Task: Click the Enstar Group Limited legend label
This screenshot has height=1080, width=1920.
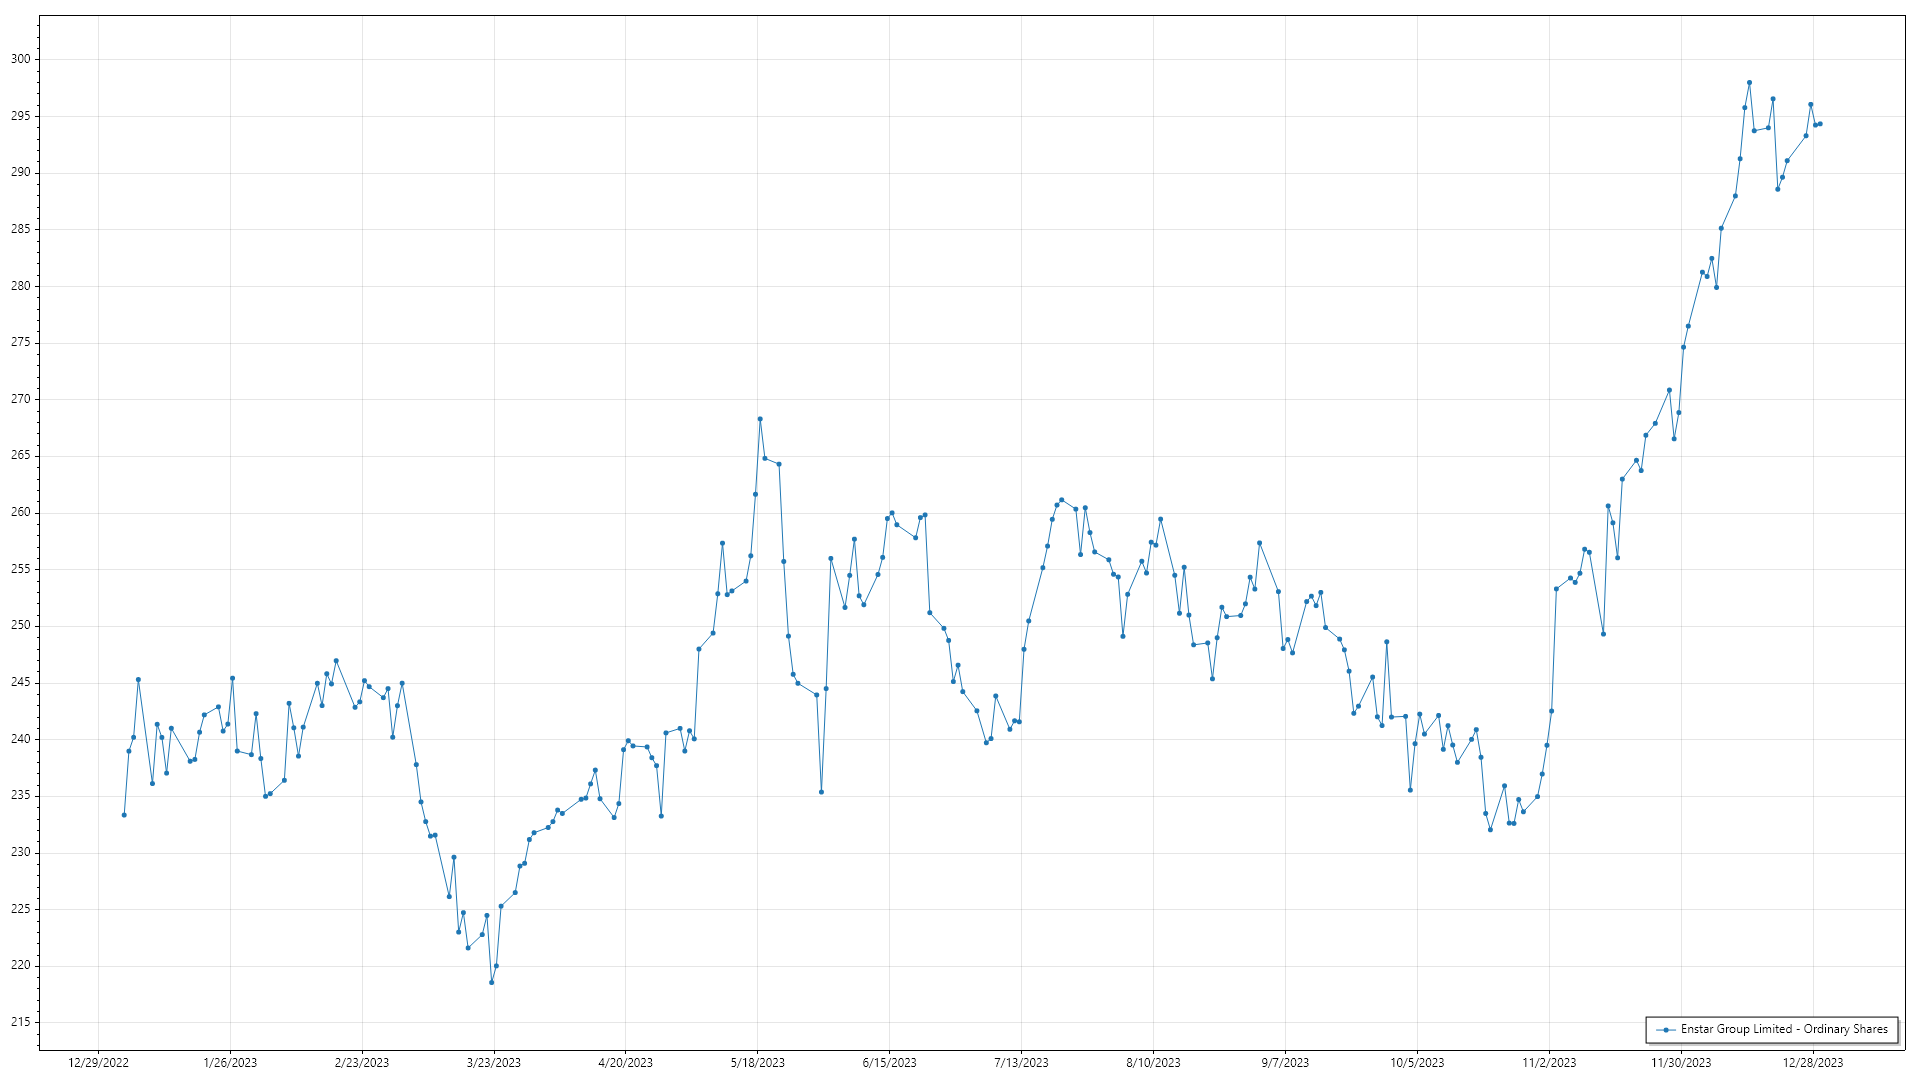Action: 1784,1029
